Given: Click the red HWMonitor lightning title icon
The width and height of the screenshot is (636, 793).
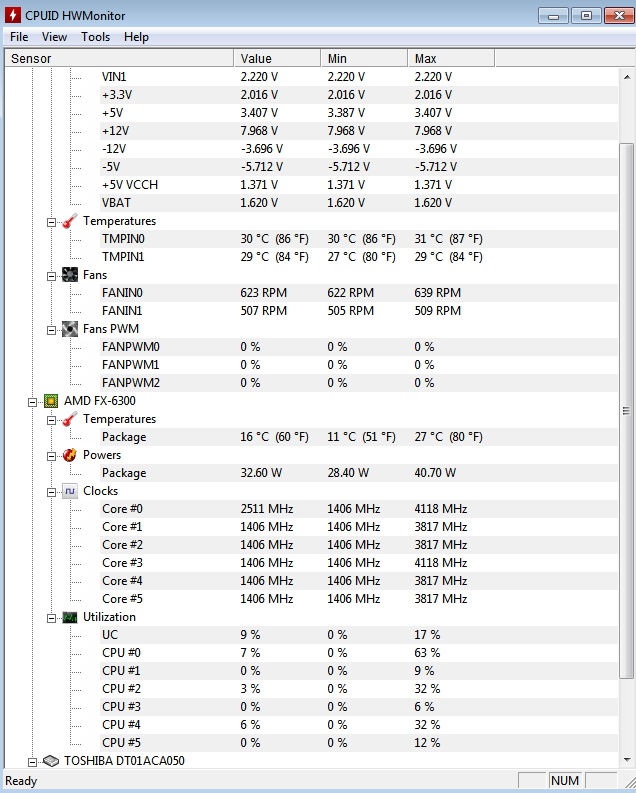Looking at the screenshot, I should tap(13, 15).
